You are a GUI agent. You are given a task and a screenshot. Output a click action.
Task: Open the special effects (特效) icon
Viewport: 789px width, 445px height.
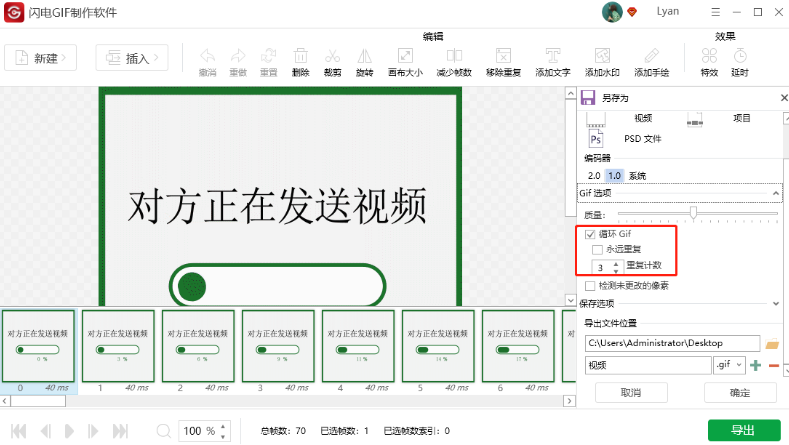click(708, 58)
